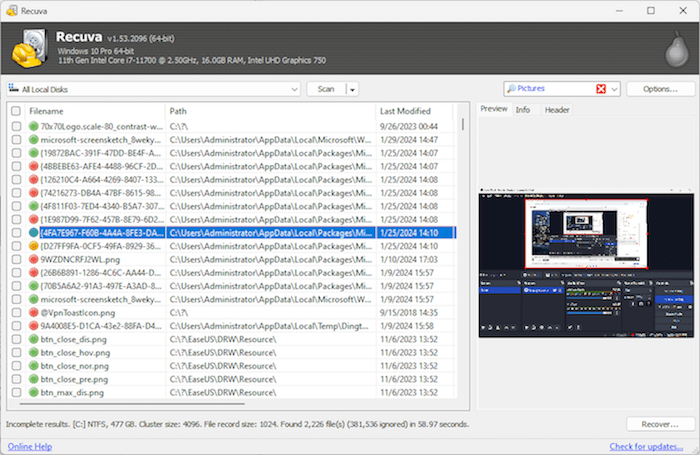Click inside the Pictures filter text field
This screenshot has width=700, height=455.
(x=554, y=89)
